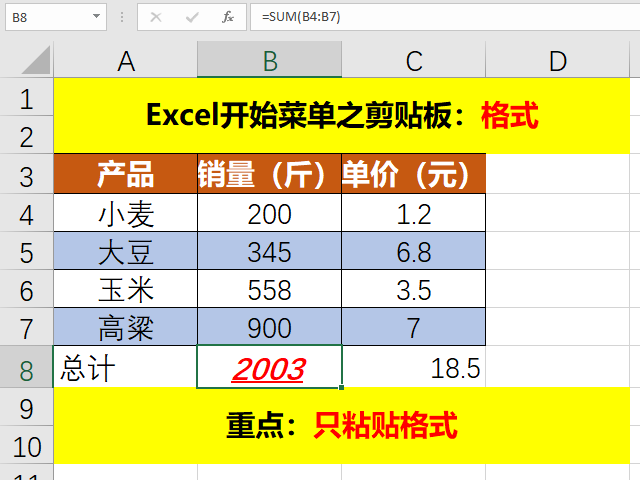The image size is (640, 480).
Task: Click empty cell D5
Action: tap(558, 251)
